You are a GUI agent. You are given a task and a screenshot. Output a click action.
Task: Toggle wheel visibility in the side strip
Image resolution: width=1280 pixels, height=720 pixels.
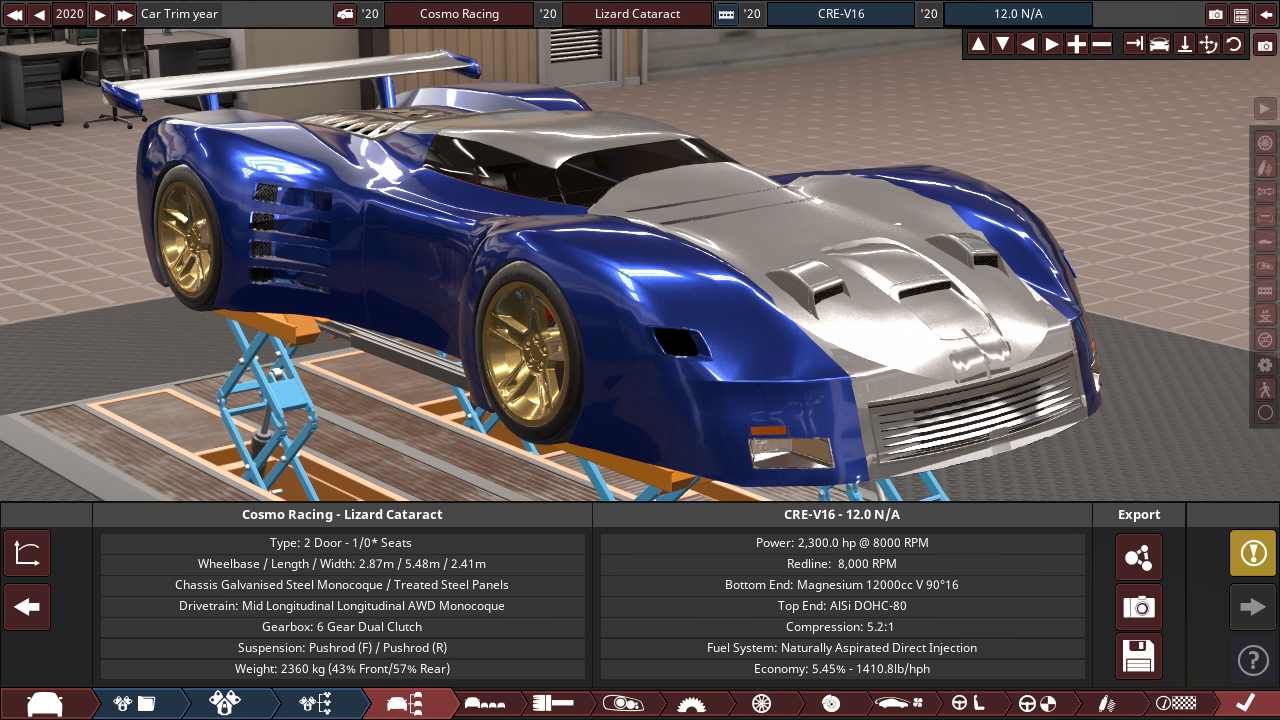[1265, 142]
